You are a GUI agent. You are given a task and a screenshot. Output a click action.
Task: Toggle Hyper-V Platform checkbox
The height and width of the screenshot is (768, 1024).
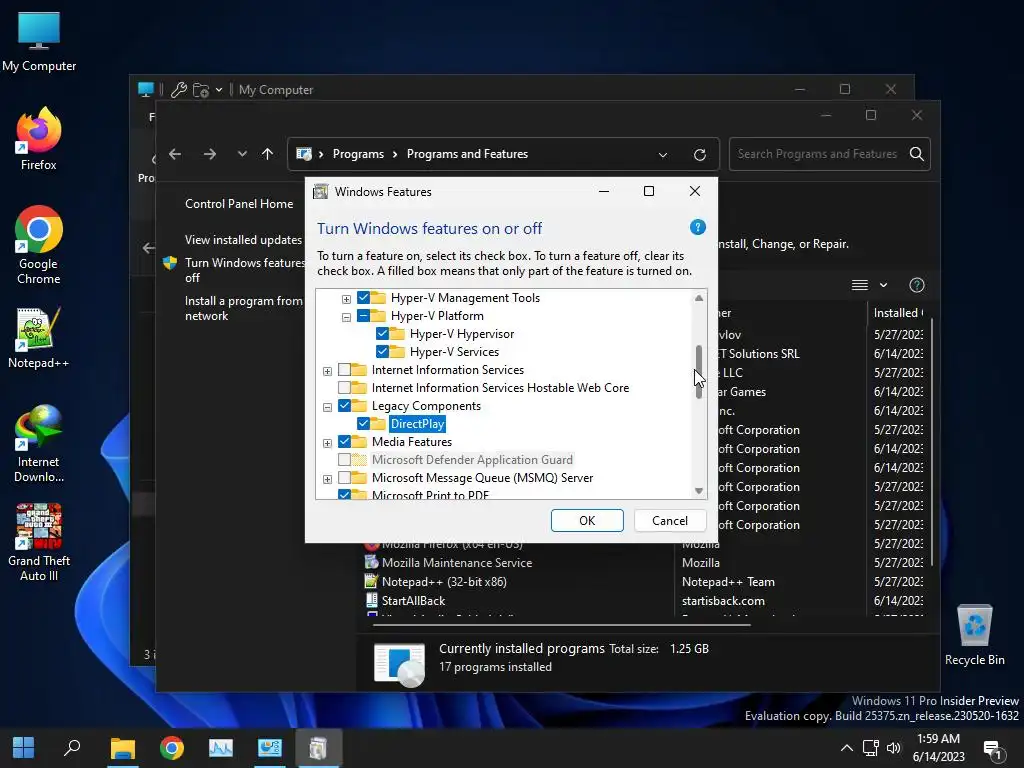(364, 316)
